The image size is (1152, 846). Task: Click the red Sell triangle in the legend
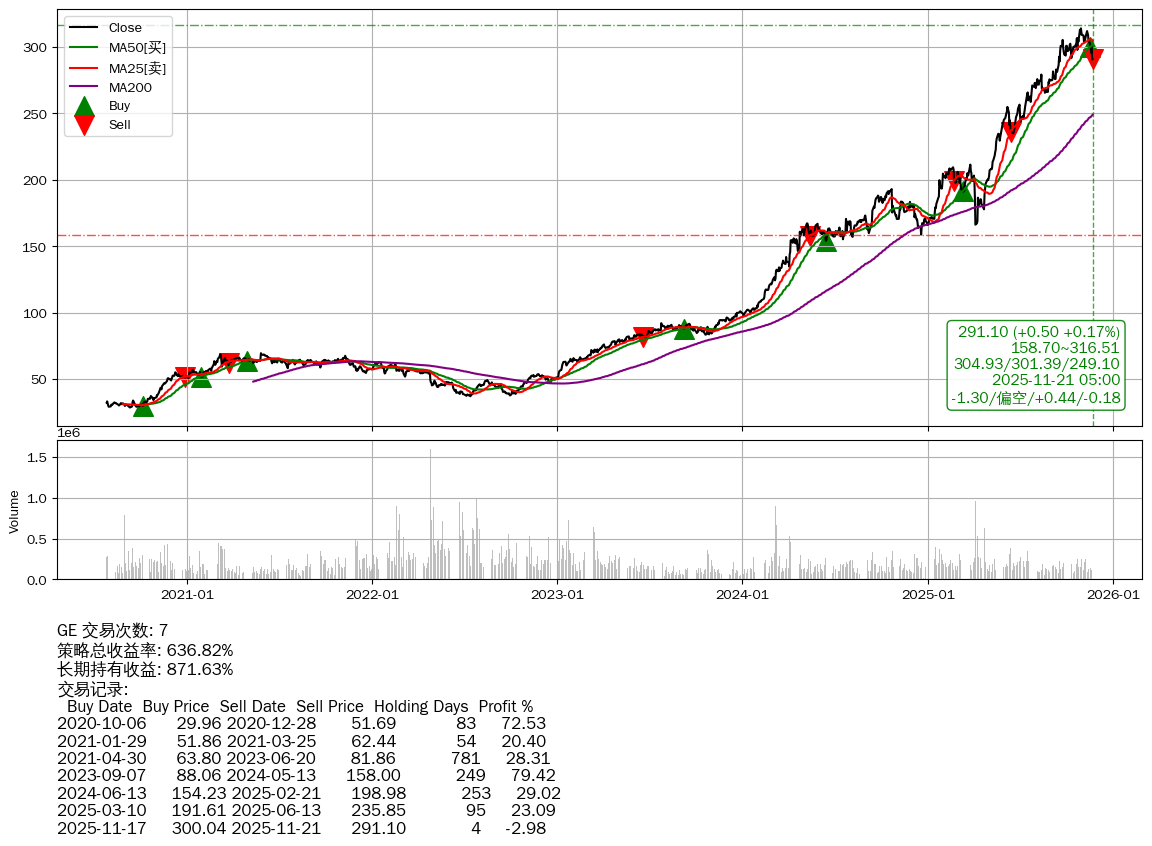[85, 125]
